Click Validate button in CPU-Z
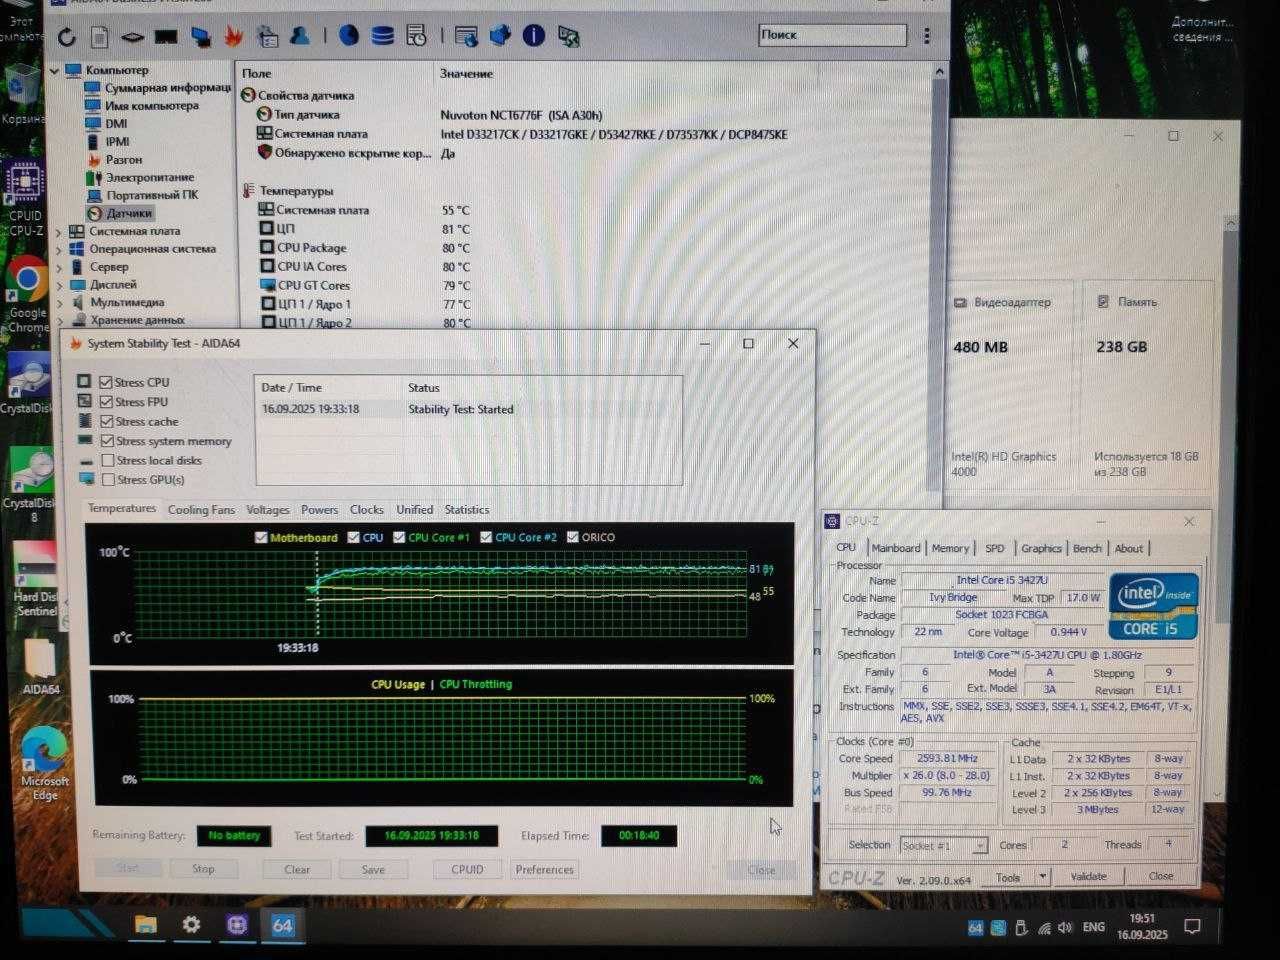Image resolution: width=1280 pixels, height=960 pixels. coord(1088,876)
